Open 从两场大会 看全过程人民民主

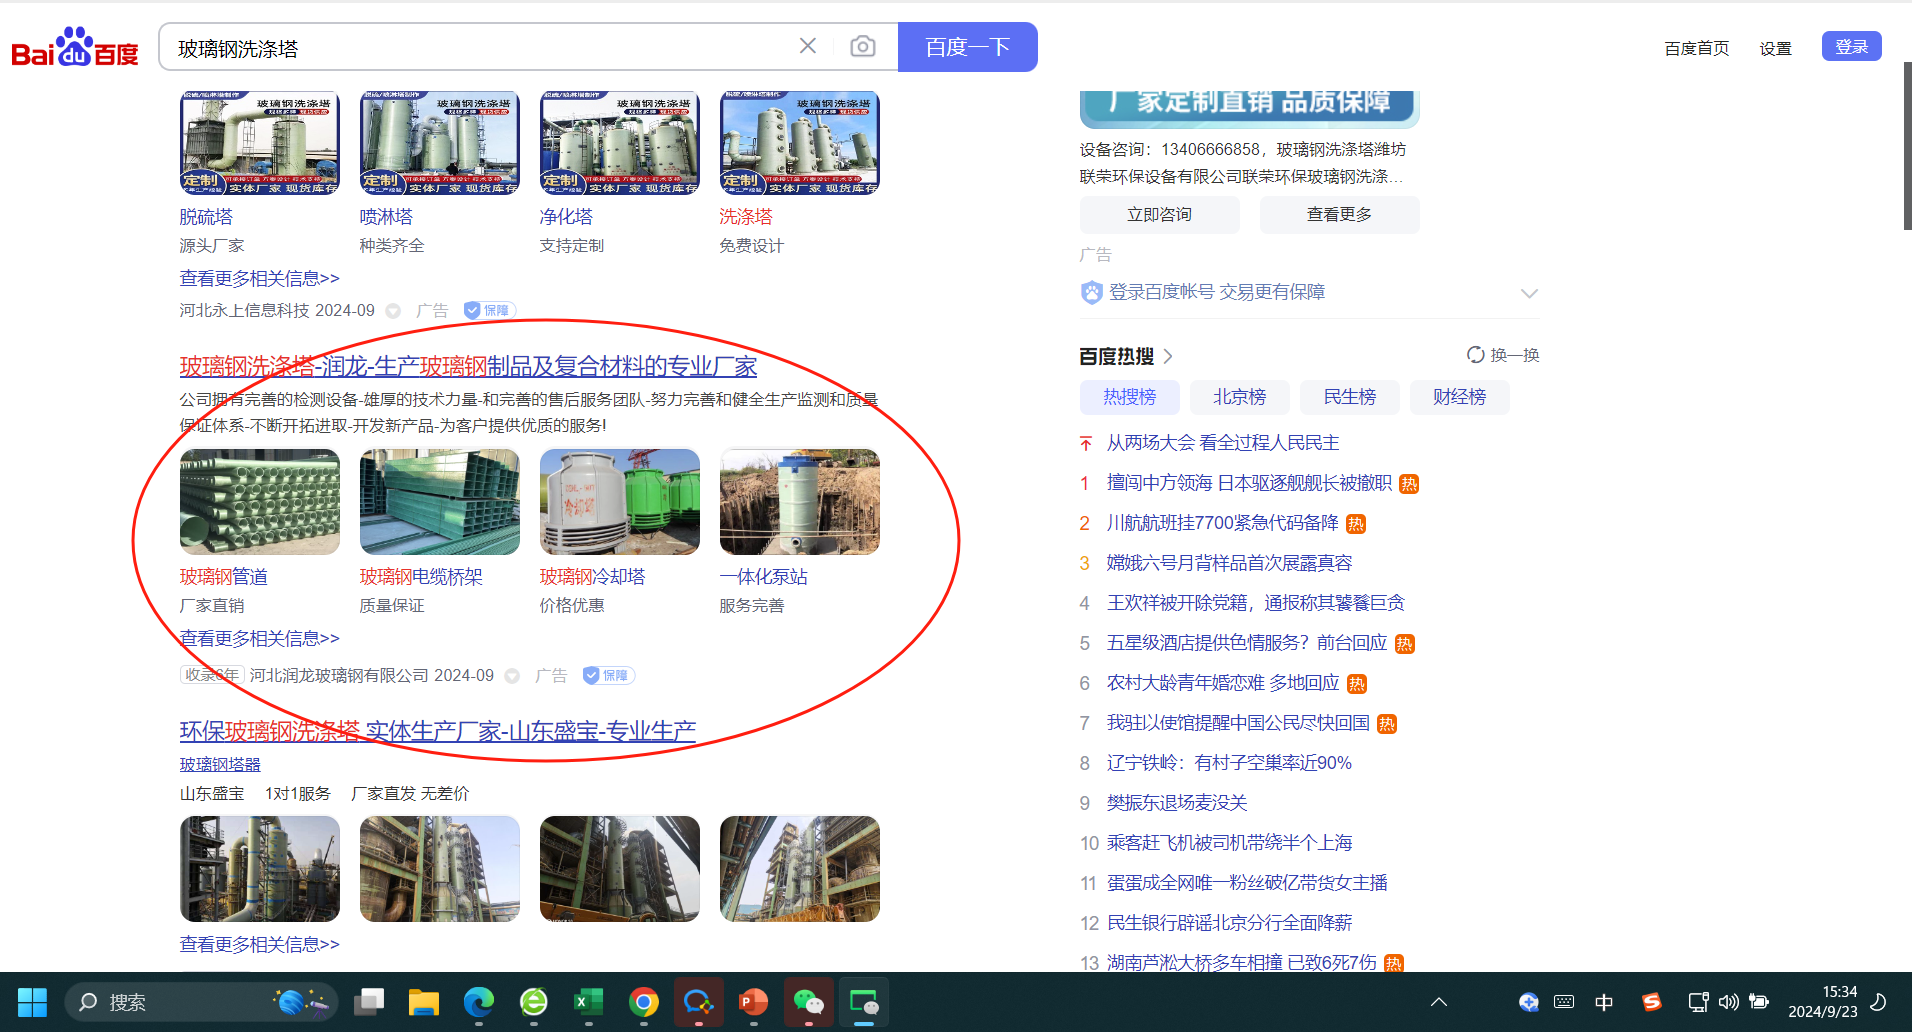[1223, 443]
